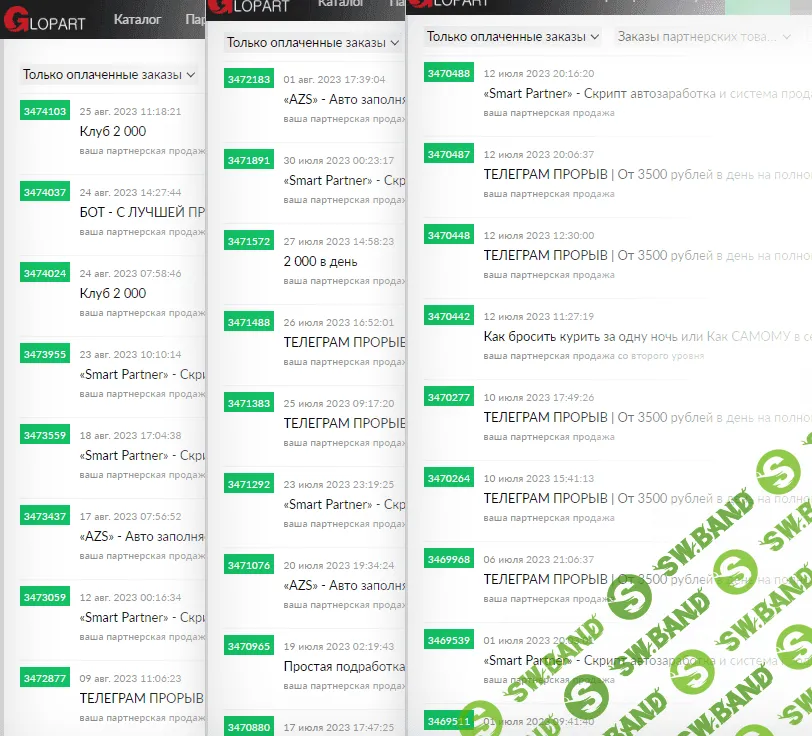Open order badge 3474103
The height and width of the screenshot is (736, 812).
pos(45,111)
